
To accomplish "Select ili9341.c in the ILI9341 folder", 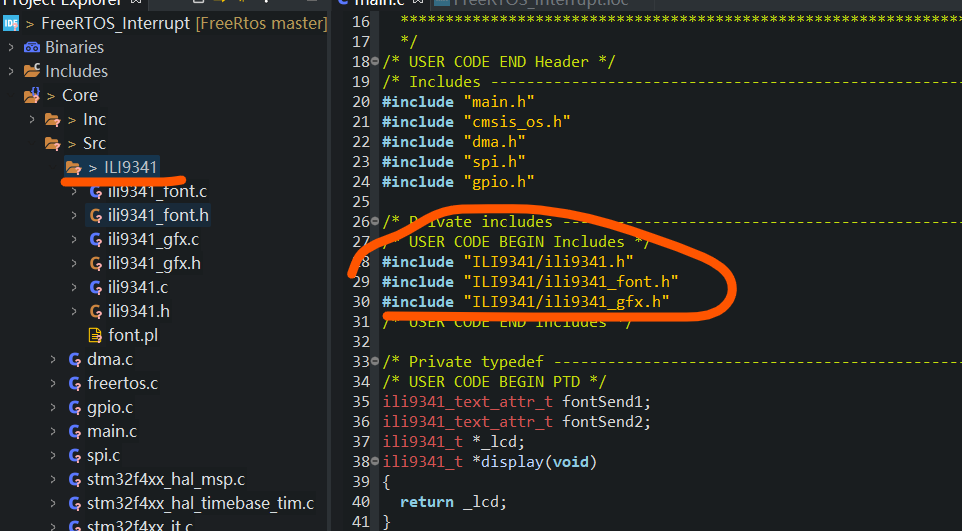I will point(138,287).
